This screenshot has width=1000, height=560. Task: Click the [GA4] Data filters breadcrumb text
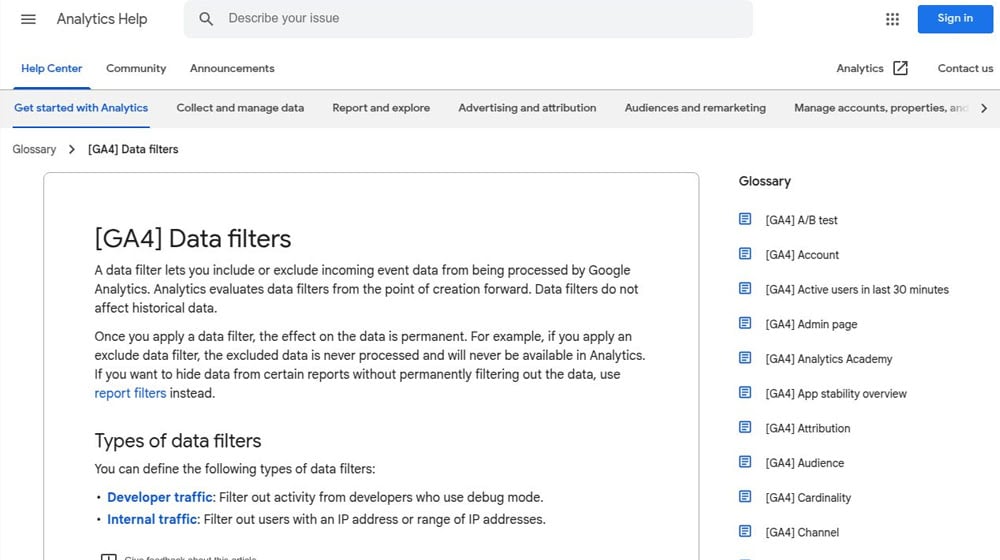[133, 149]
